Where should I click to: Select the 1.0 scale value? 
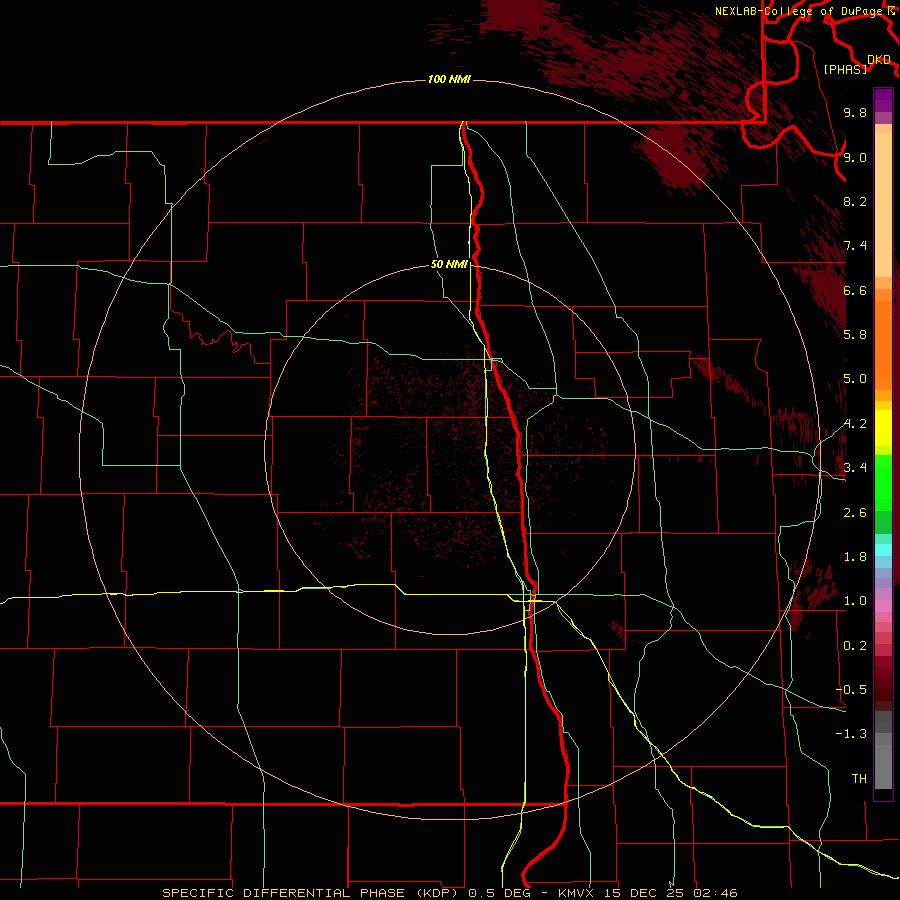click(855, 601)
